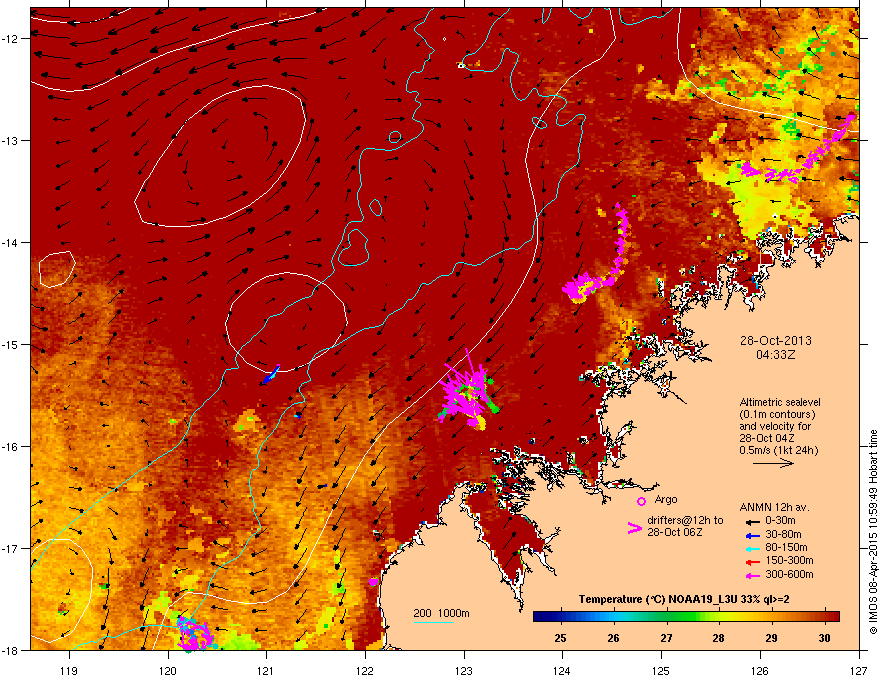Click the cyan isobath line under '200 1000m'
The width and height of the screenshot is (880, 680).
pos(433,622)
